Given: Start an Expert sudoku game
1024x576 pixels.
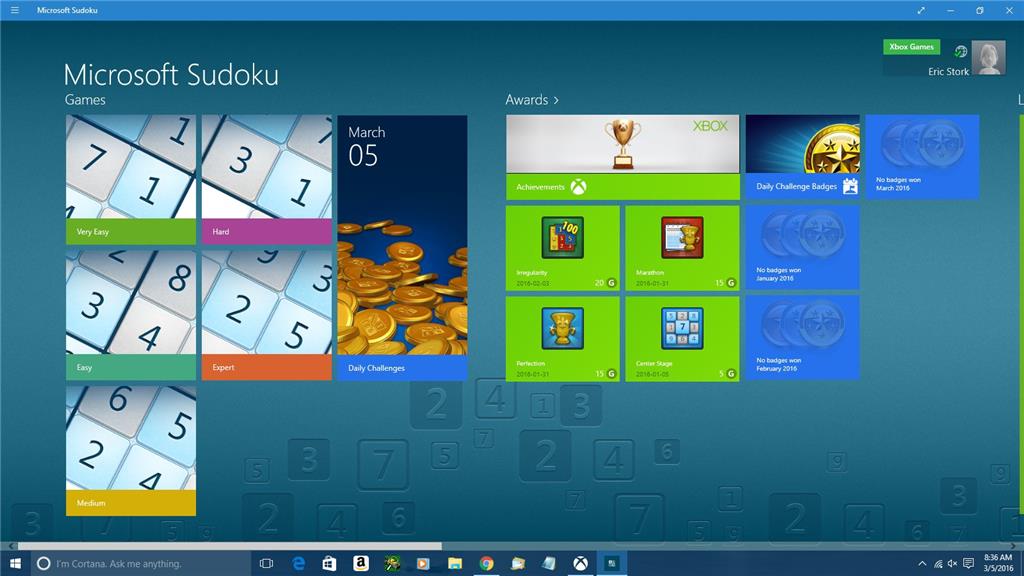Looking at the screenshot, I should [x=266, y=315].
